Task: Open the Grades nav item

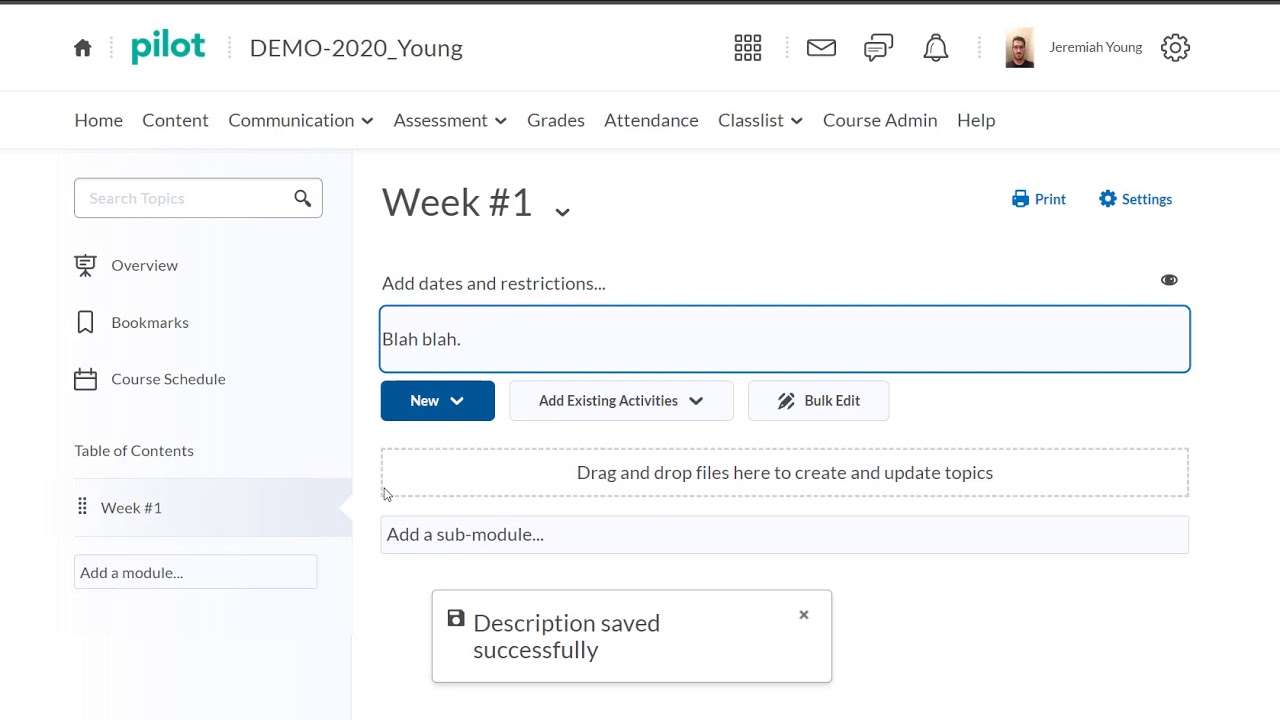Action: (x=556, y=120)
